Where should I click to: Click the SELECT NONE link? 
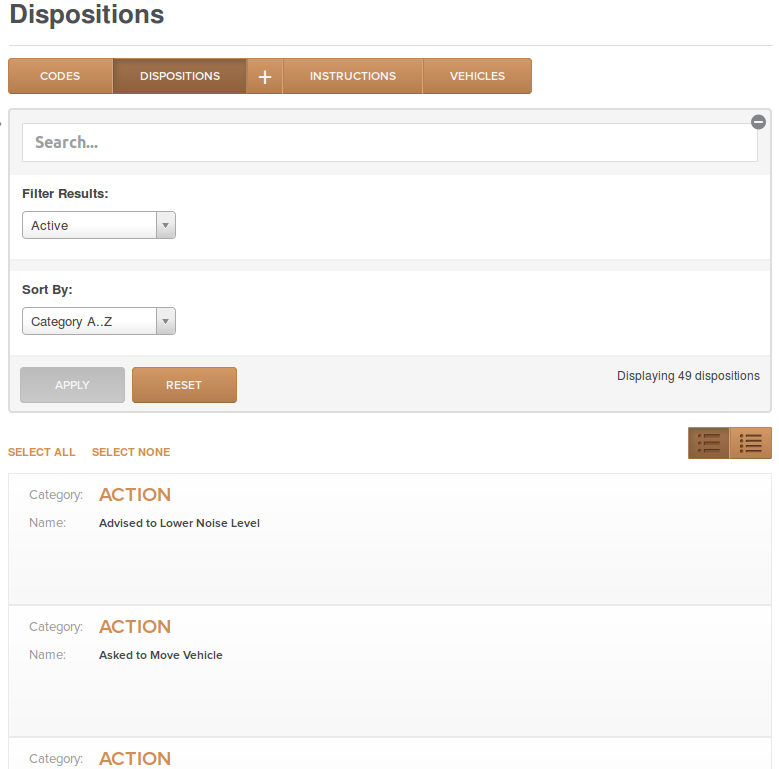click(x=131, y=452)
